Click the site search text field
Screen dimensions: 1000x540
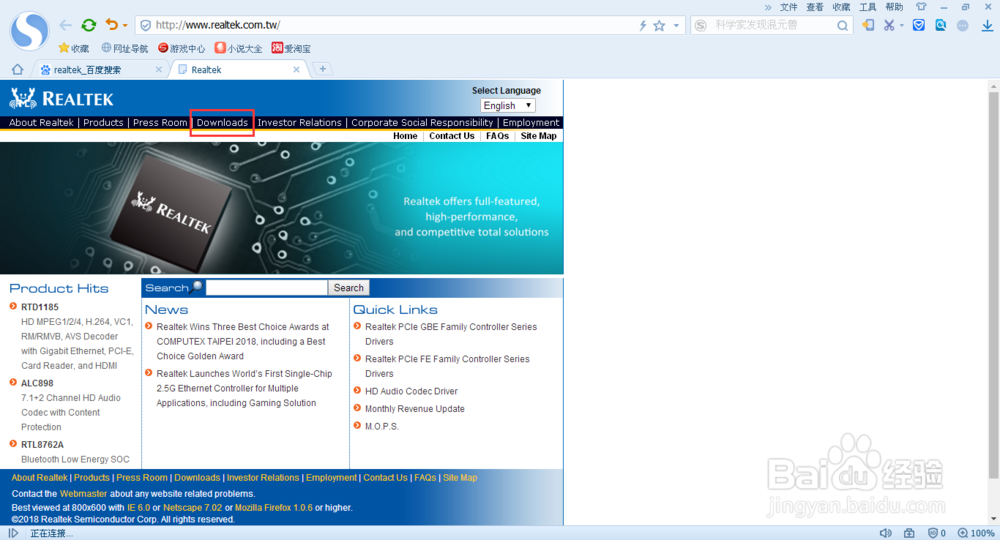267,288
